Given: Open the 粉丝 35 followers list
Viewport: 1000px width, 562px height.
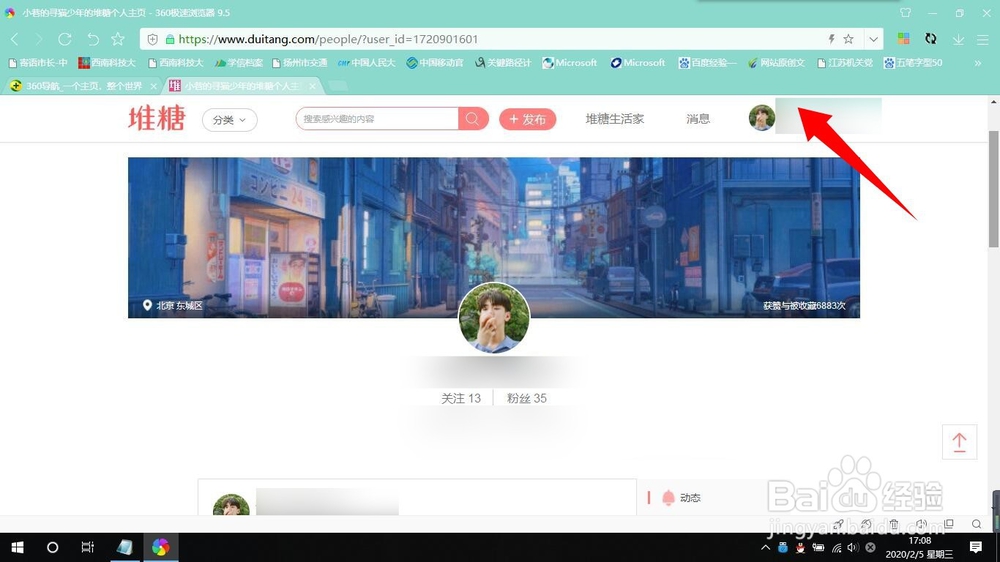Looking at the screenshot, I should point(527,398).
